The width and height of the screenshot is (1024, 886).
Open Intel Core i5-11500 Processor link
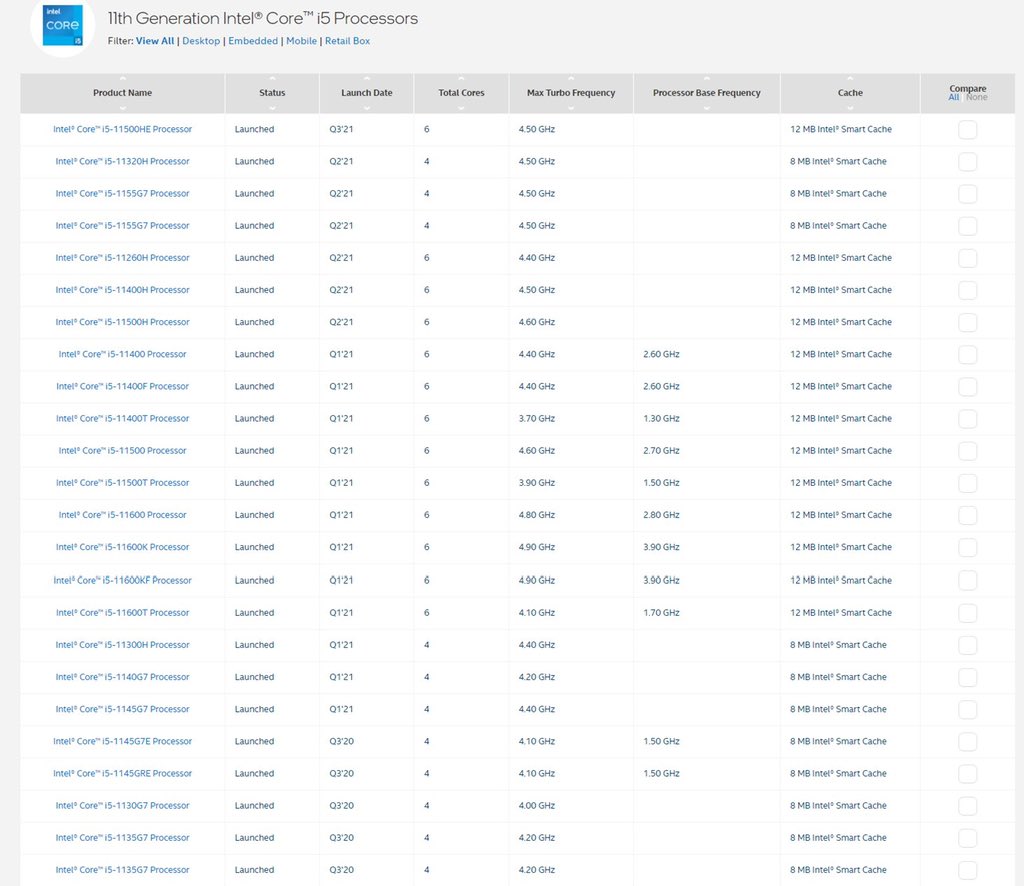[x=122, y=451]
